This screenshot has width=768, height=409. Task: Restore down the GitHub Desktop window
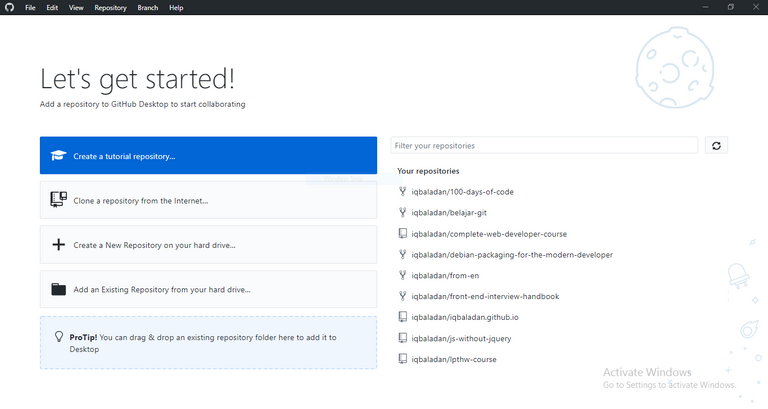point(731,7)
